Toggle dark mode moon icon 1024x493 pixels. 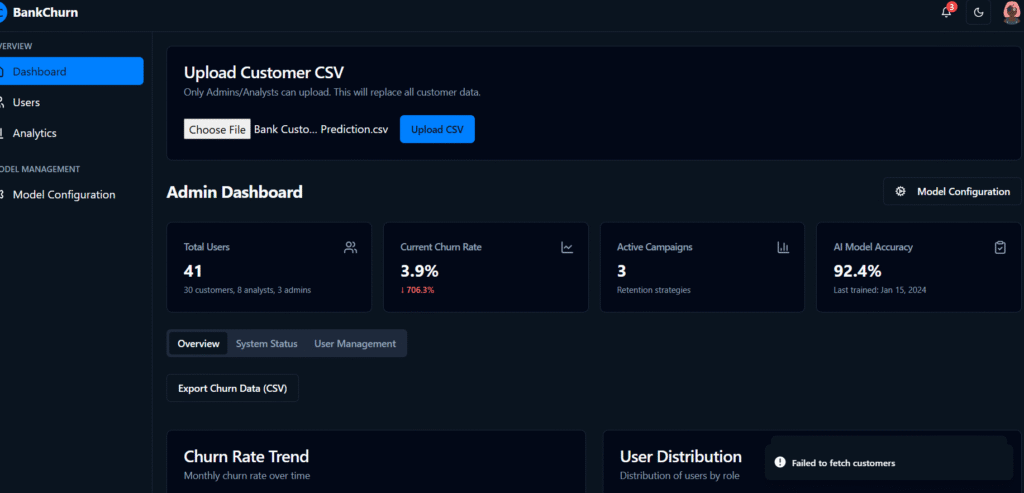click(x=978, y=12)
